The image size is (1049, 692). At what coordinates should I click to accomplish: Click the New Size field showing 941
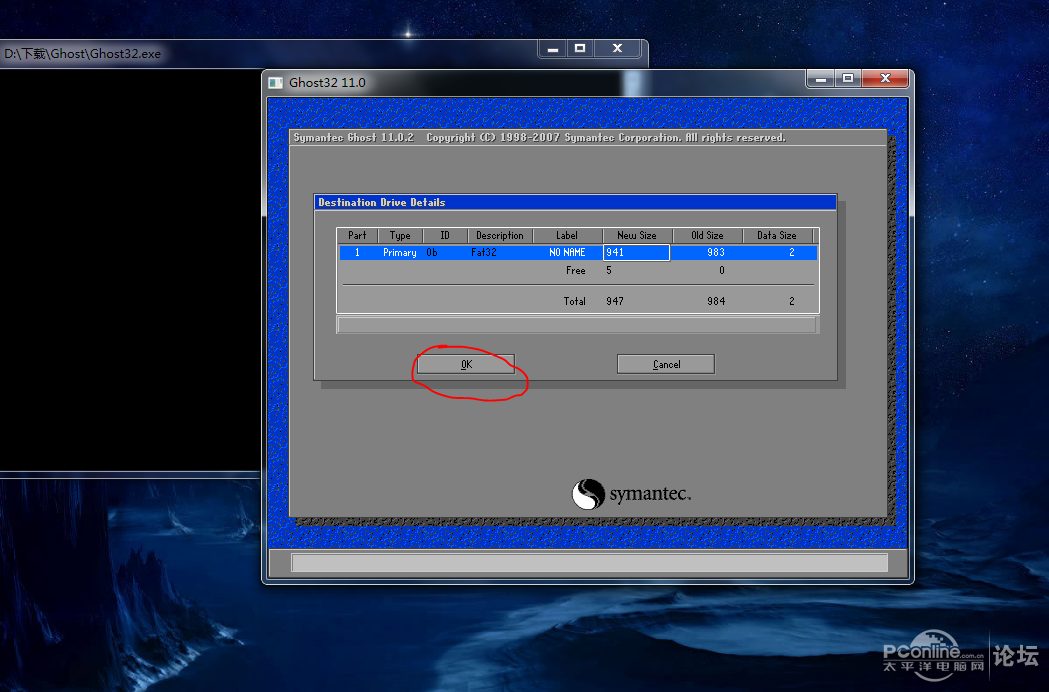636,252
